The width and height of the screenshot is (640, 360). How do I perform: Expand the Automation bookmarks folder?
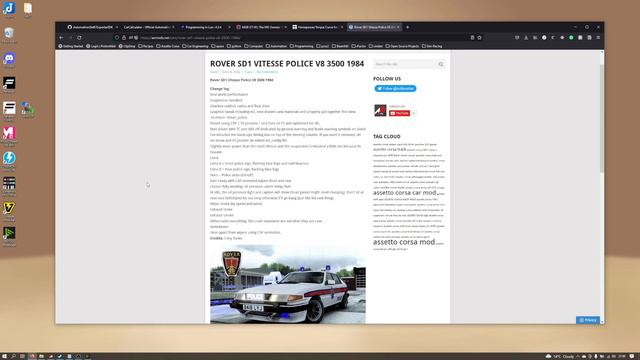pyautogui.click(x=276, y=46)
